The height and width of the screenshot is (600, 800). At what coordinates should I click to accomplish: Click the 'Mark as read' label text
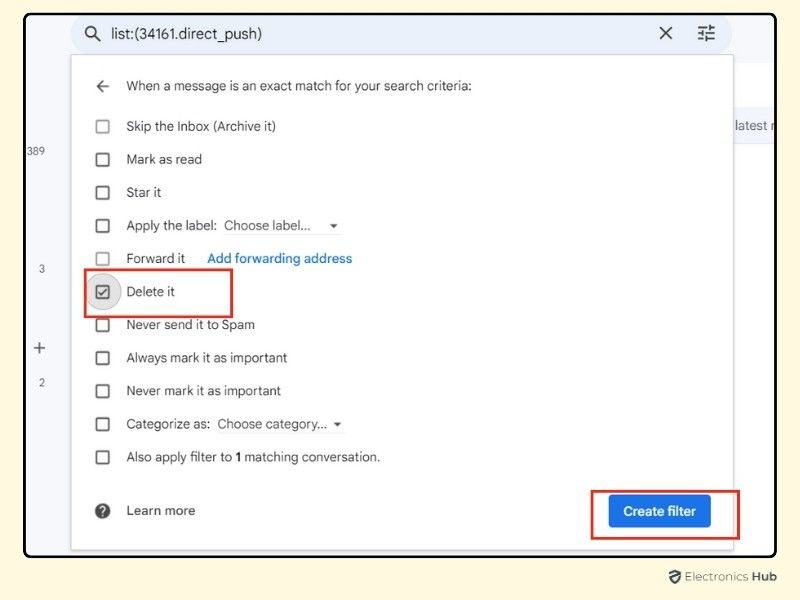tap(164, 160)
